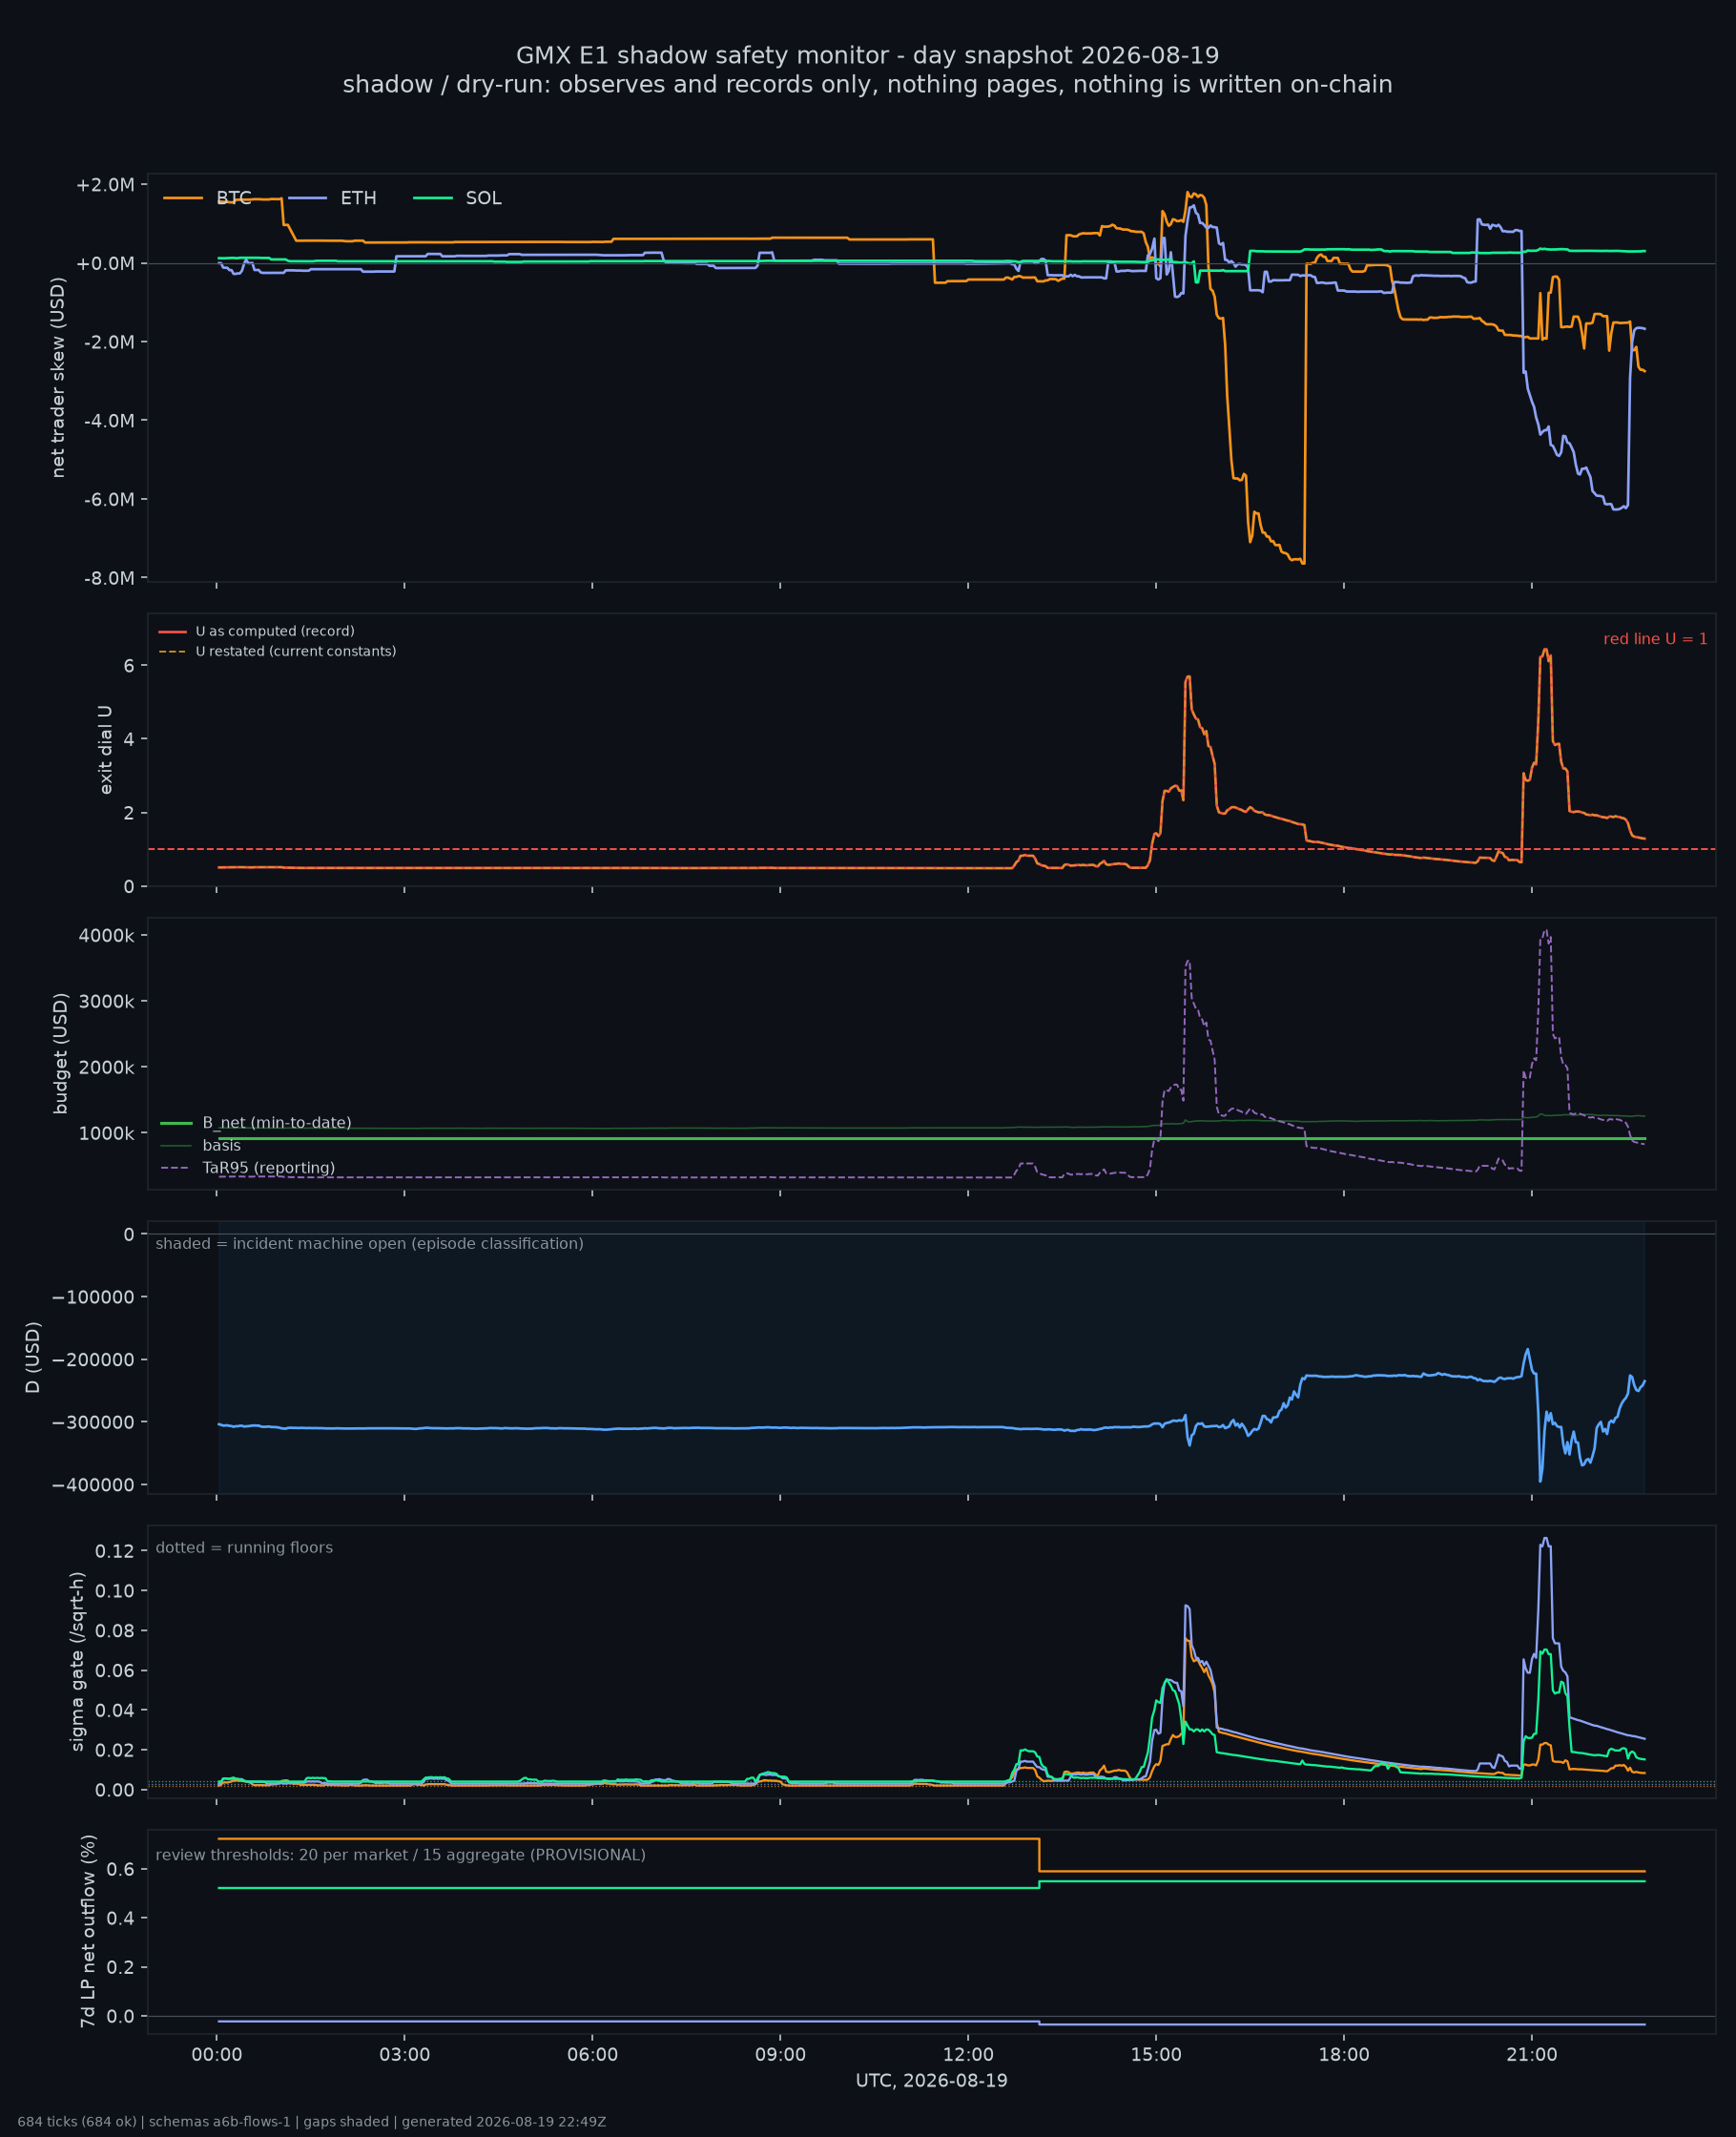Click the "red line U = 1" annotation
The height and width of the screenshot is (2137, 1736).
[x=1655, y=639]
